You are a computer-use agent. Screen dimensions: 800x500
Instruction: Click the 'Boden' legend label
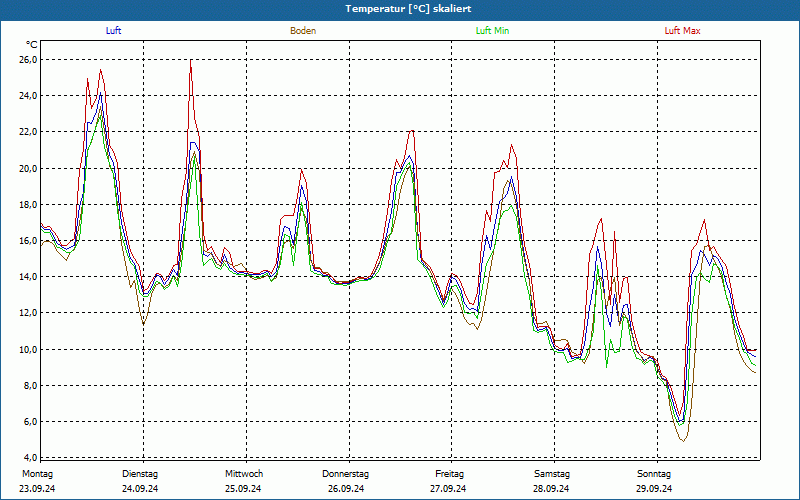coord(303,31)
